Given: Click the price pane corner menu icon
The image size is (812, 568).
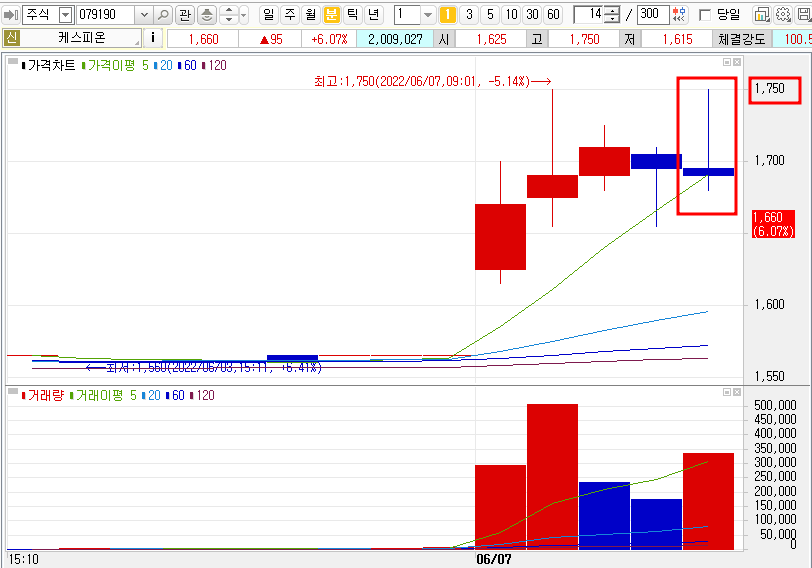Looking at the screenshot, I should pyautogui.click(x=13, y=61).
